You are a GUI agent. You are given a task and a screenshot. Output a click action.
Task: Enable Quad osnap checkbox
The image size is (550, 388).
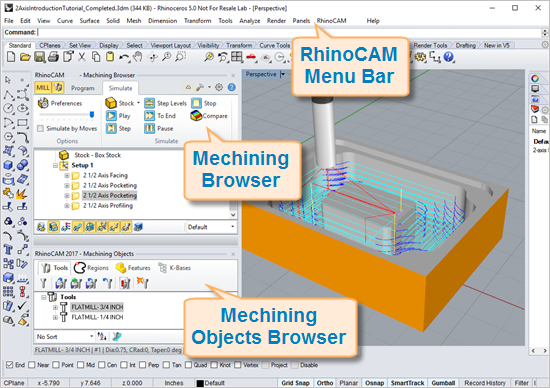(x=188, y=365)
